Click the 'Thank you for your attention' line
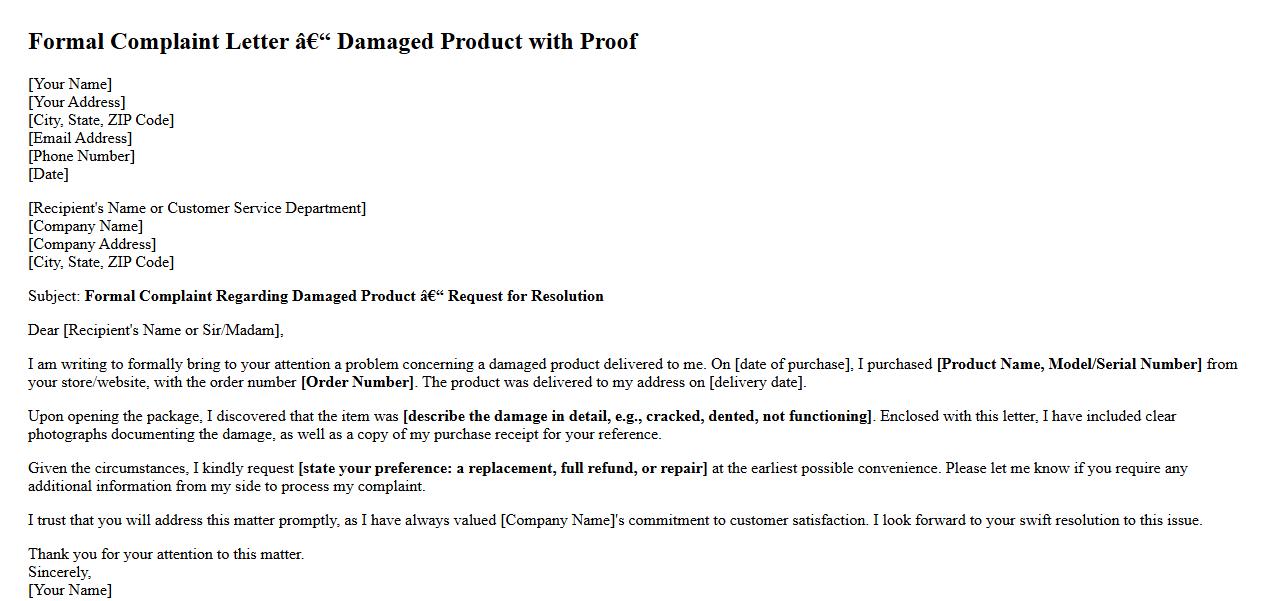This screenshot has height=601, width=1278. 166,554
